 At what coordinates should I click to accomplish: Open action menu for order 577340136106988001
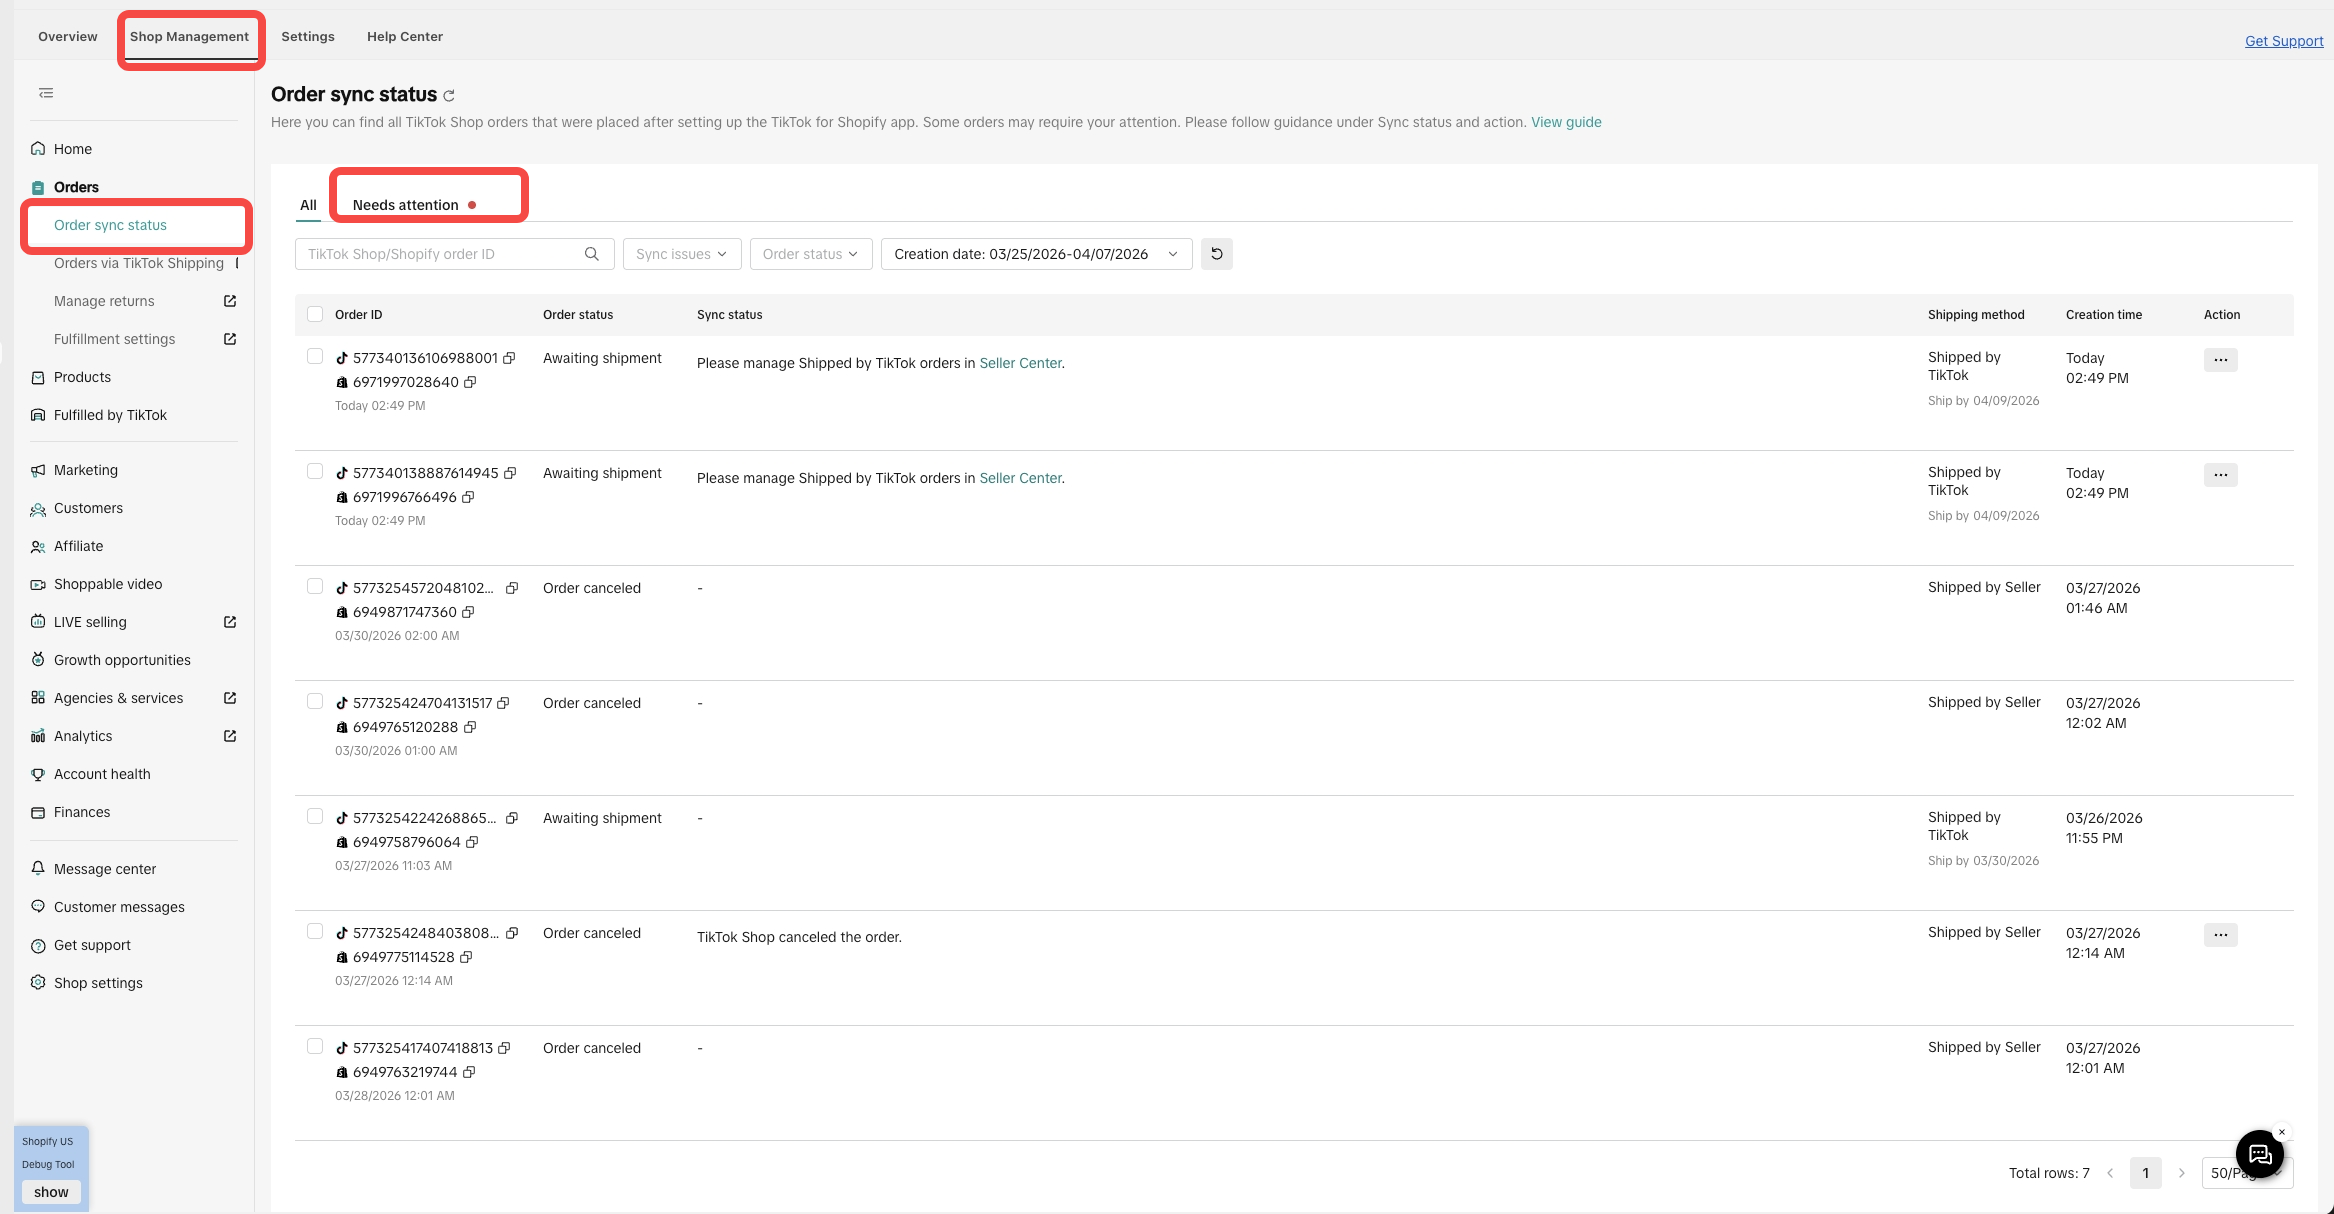coord(2221,360)
